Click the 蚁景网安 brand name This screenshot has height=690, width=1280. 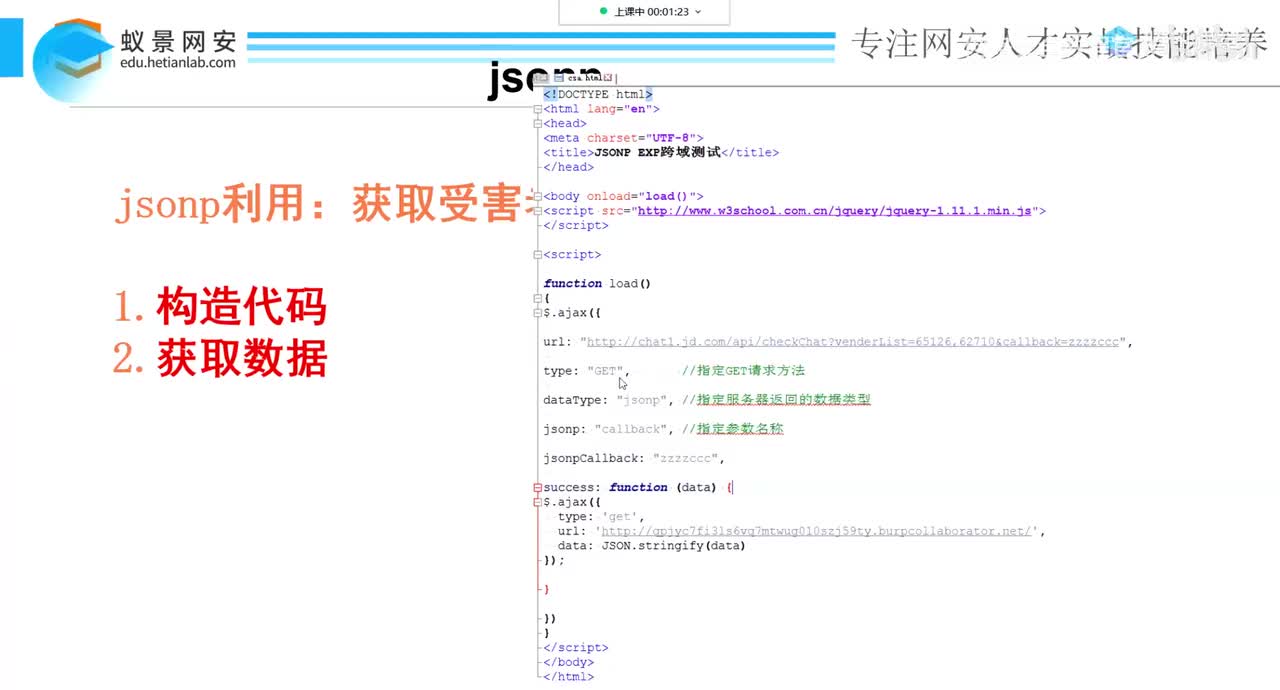178,40
